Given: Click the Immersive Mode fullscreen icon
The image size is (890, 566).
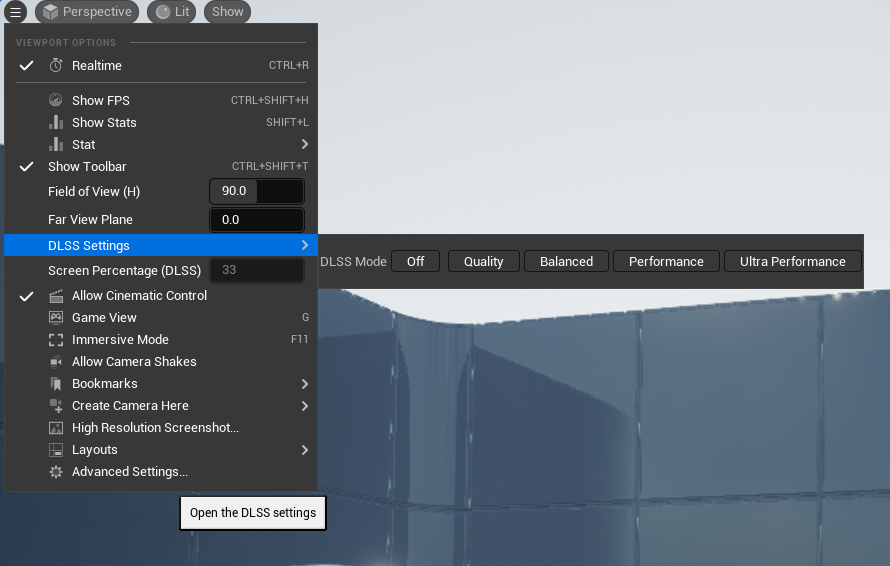Looking at the screenshot, I should coord(56,339).
